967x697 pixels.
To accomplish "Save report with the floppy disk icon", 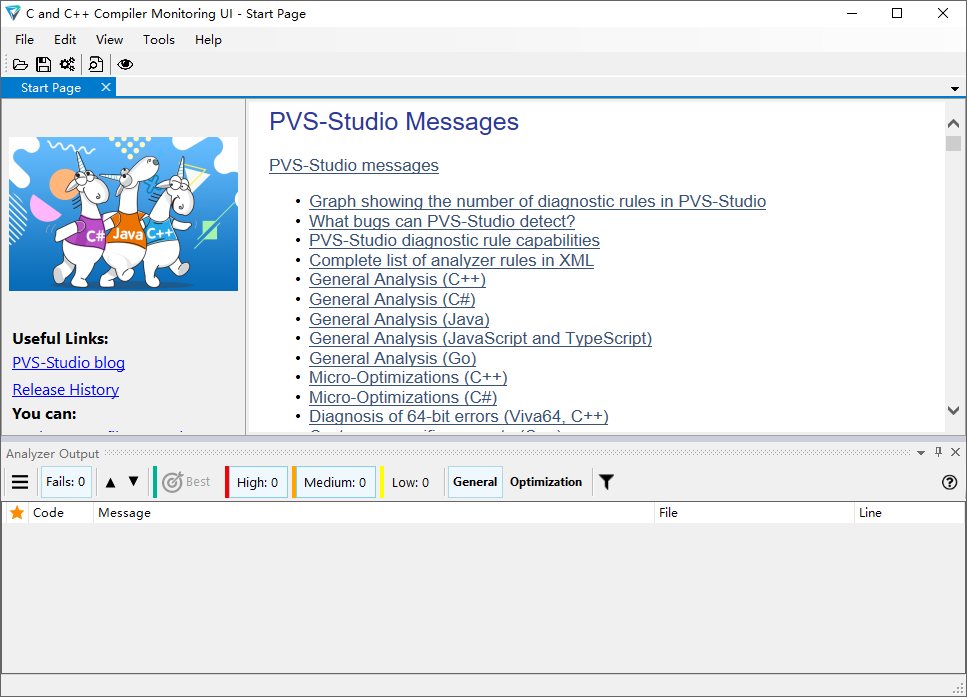I will click(x=43, y=64).
